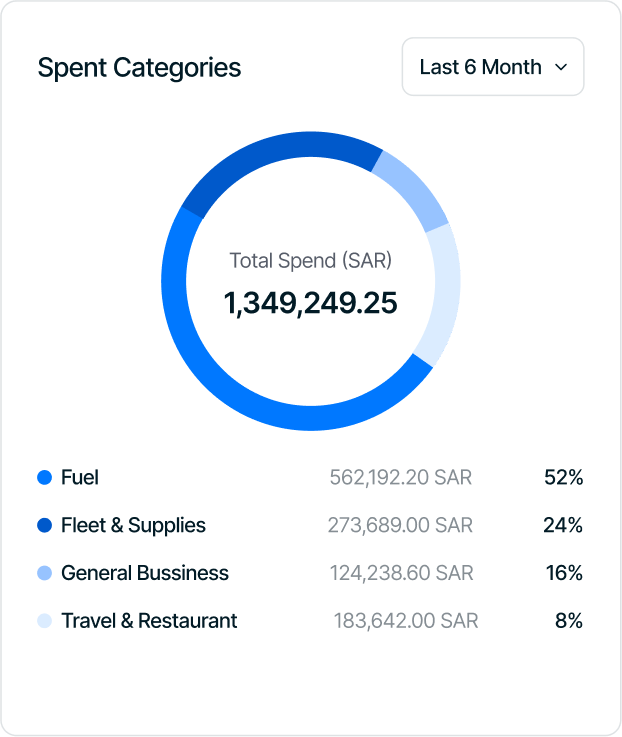Click the General Bussiness category label

[x=145, y=574]
